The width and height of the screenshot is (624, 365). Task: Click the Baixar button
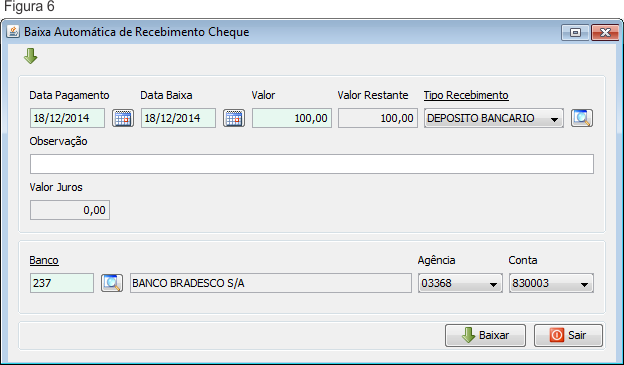(486, 335)
